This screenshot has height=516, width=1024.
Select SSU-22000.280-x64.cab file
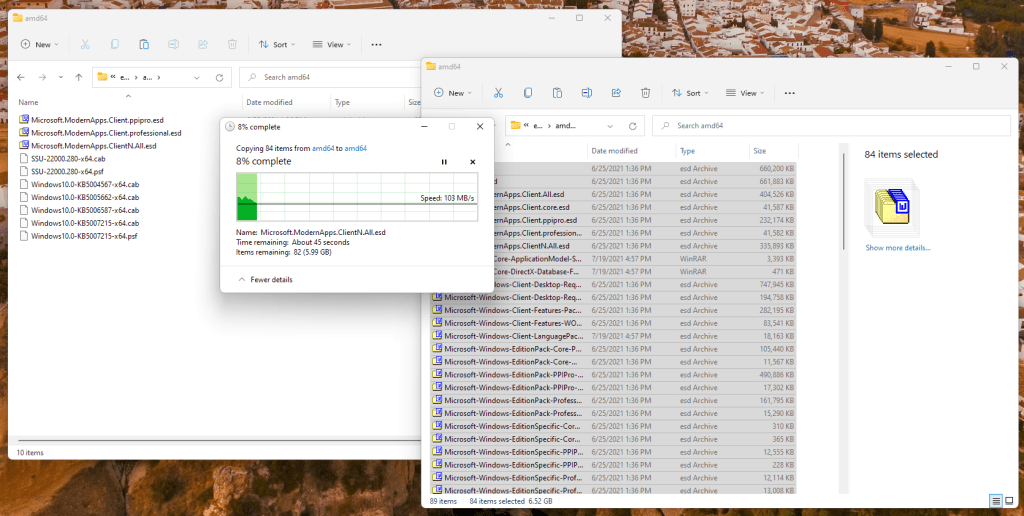point(62,159)
